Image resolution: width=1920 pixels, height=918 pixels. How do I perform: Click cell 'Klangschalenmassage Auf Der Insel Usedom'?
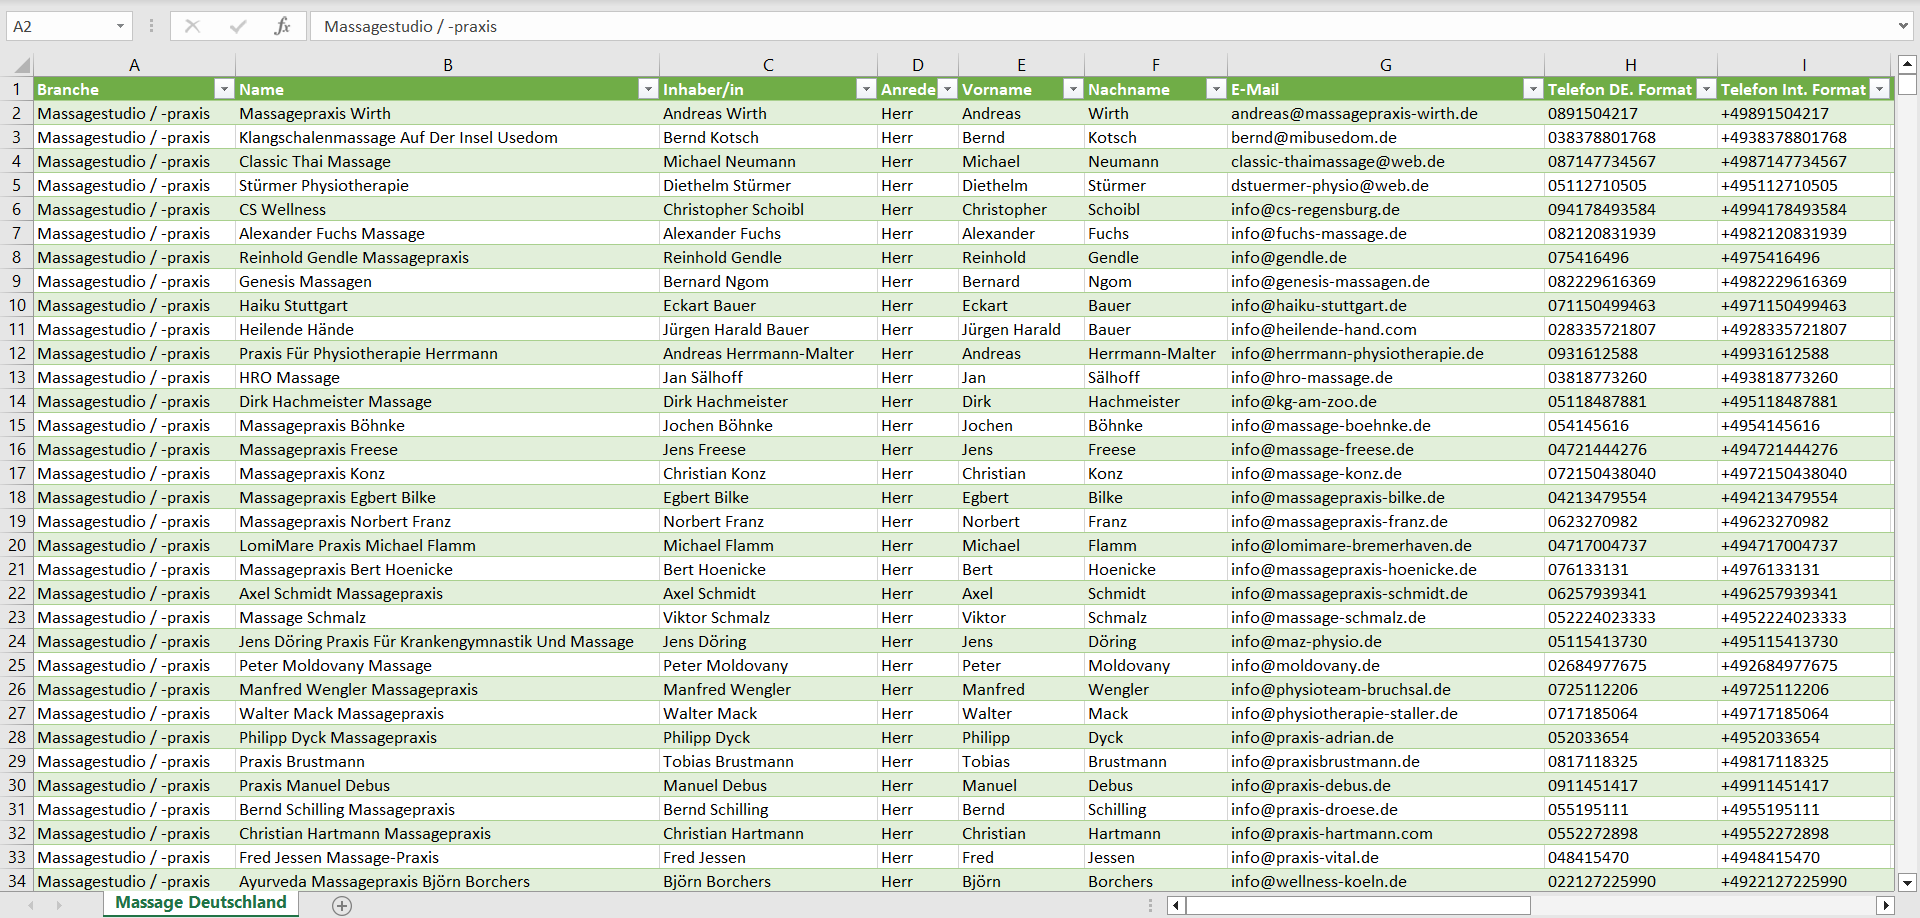(447, 137)
